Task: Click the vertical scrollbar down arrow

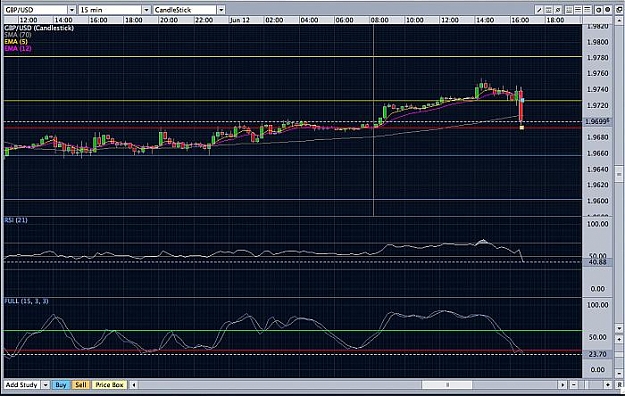Action: click(x=619, y=328)
